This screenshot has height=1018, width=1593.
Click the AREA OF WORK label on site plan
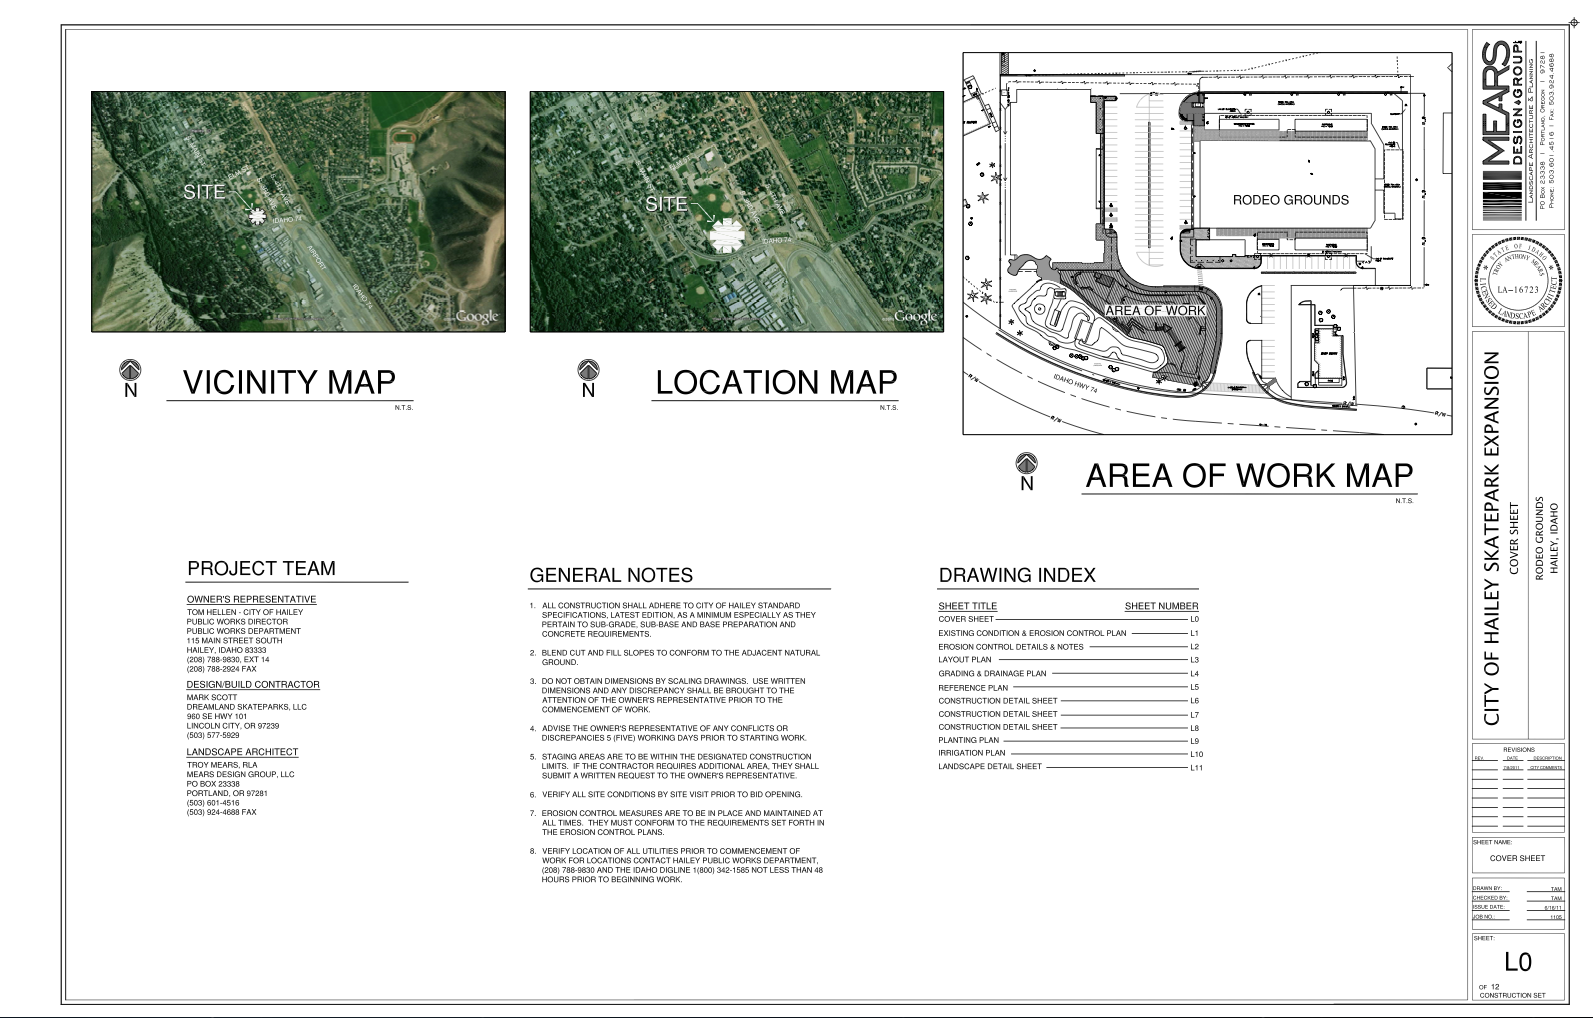coord(1155,311)
